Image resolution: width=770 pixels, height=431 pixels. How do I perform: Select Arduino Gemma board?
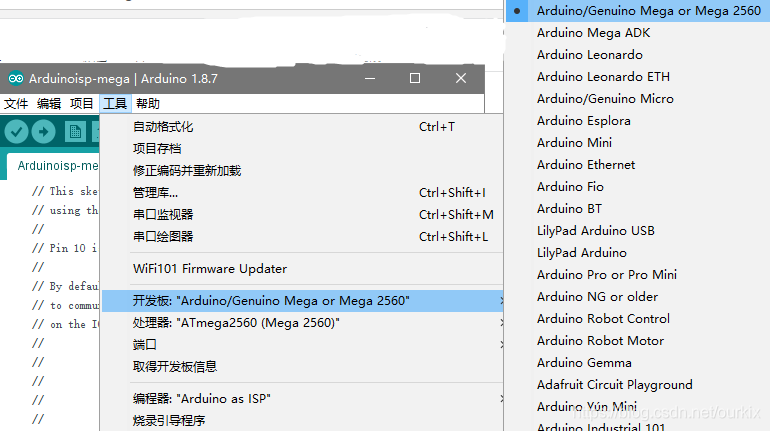[x=638, y=363]
